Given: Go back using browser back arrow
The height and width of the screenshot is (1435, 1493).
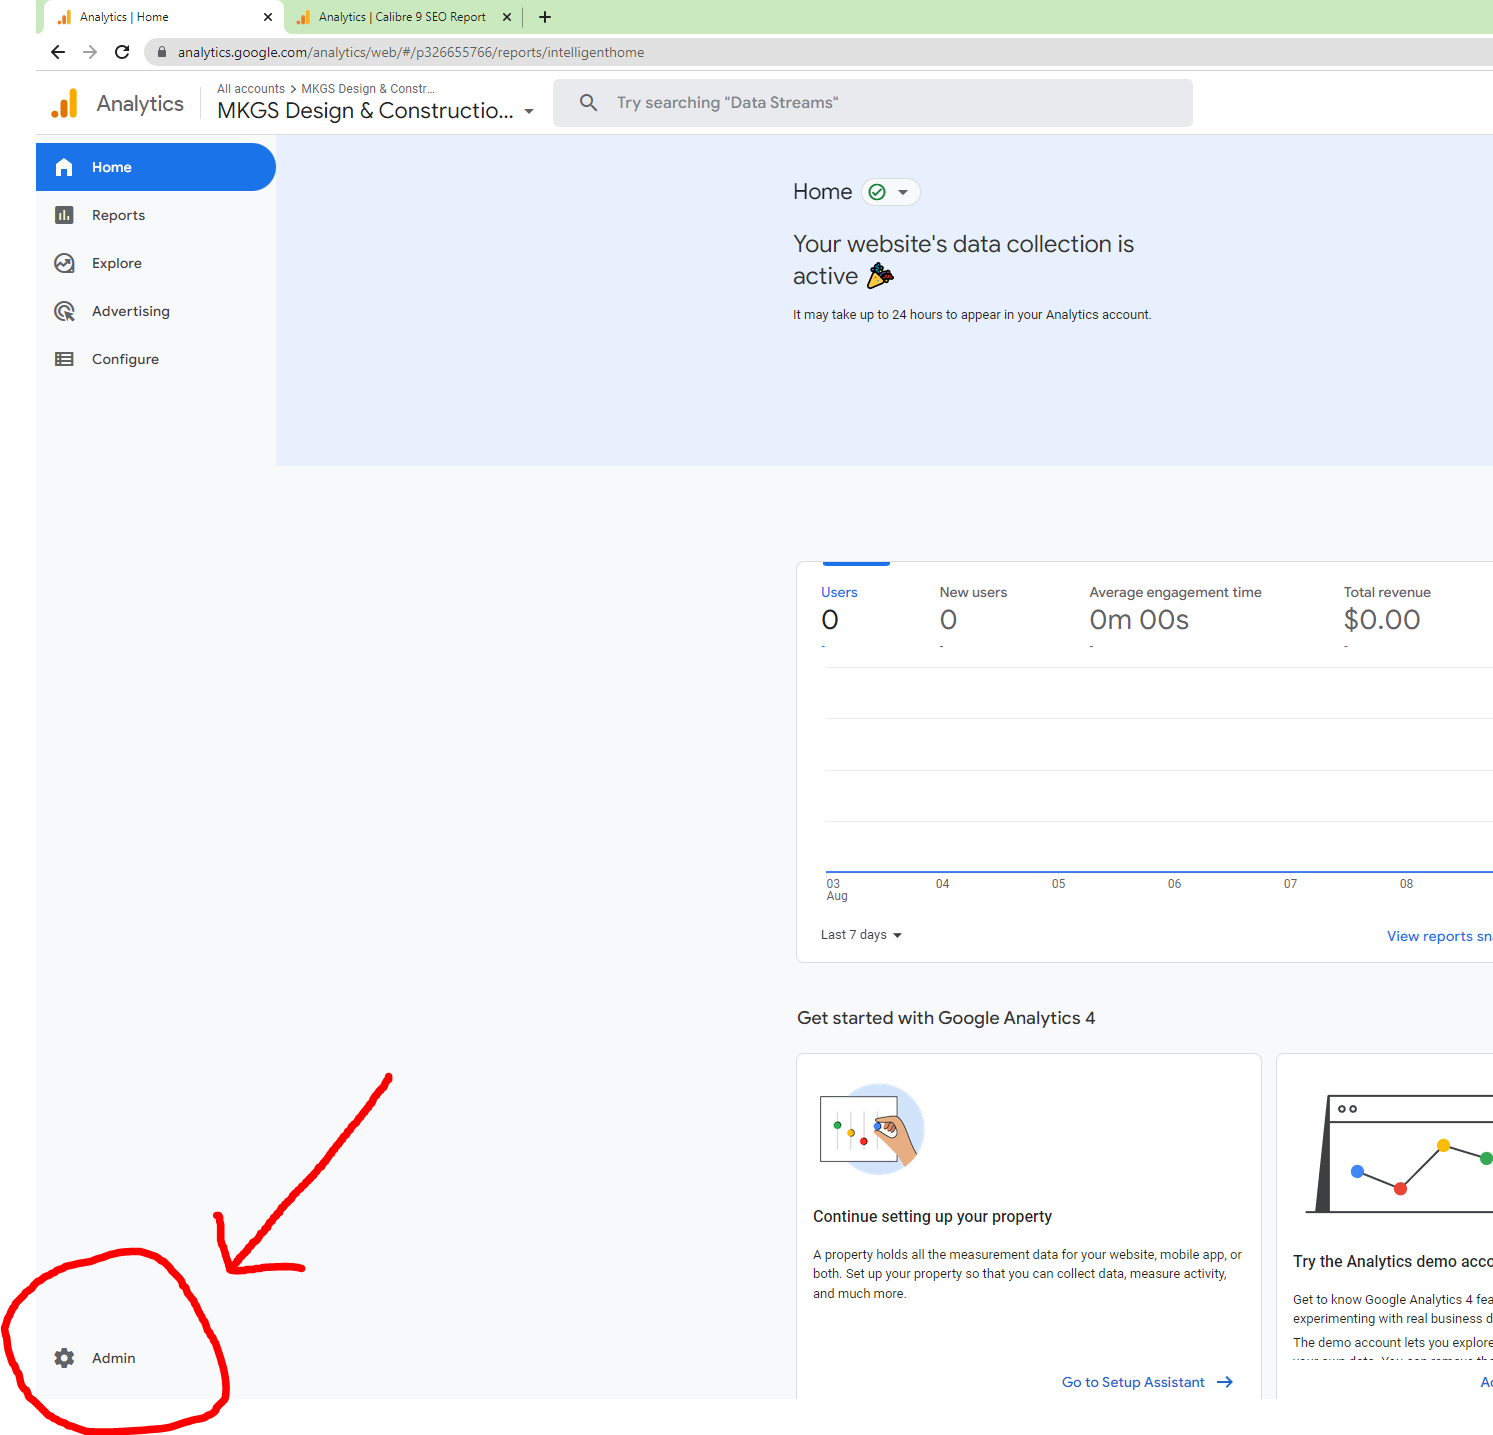Looking at the screenshot, I should 58,52.
